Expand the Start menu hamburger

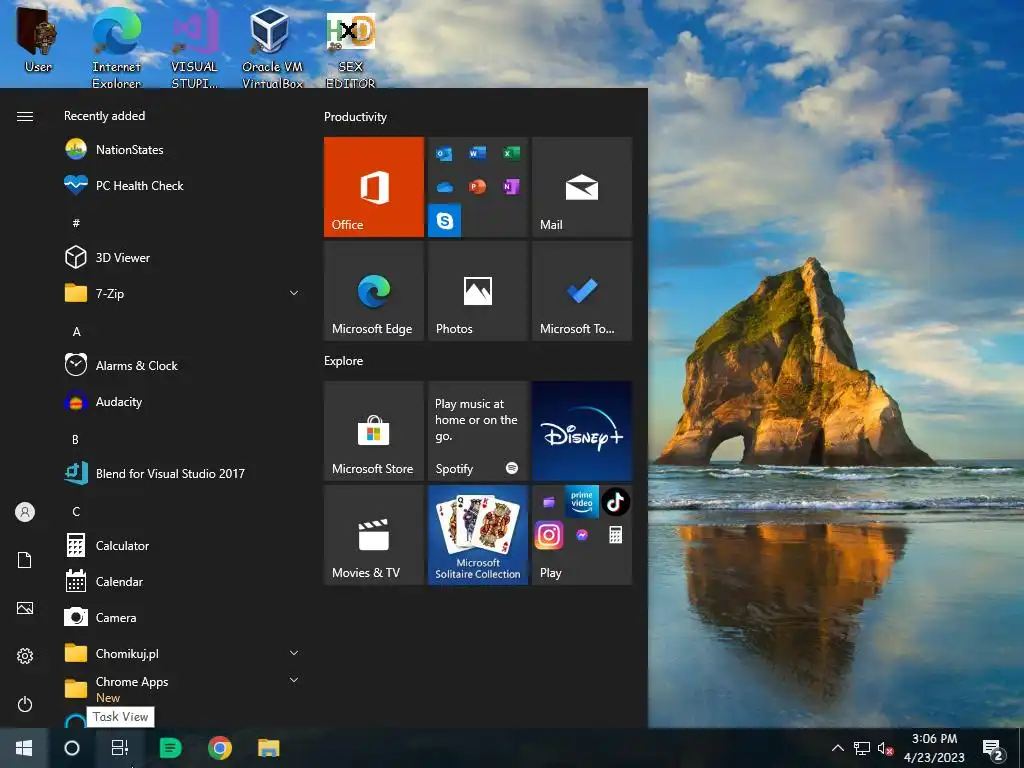pyautogui.click(x=25, y=116)
